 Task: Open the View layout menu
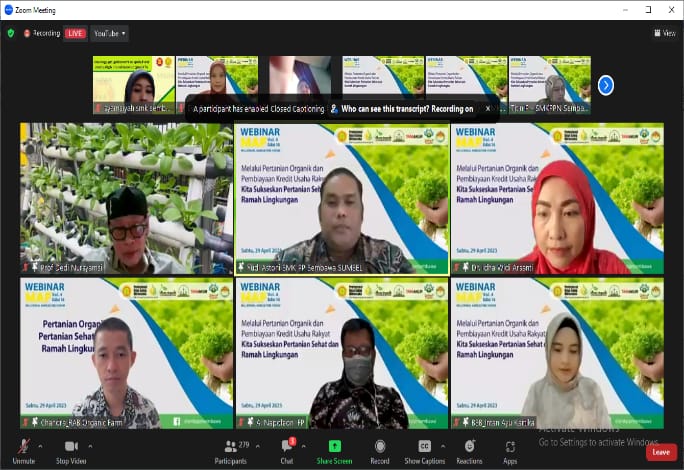point(664,33)
